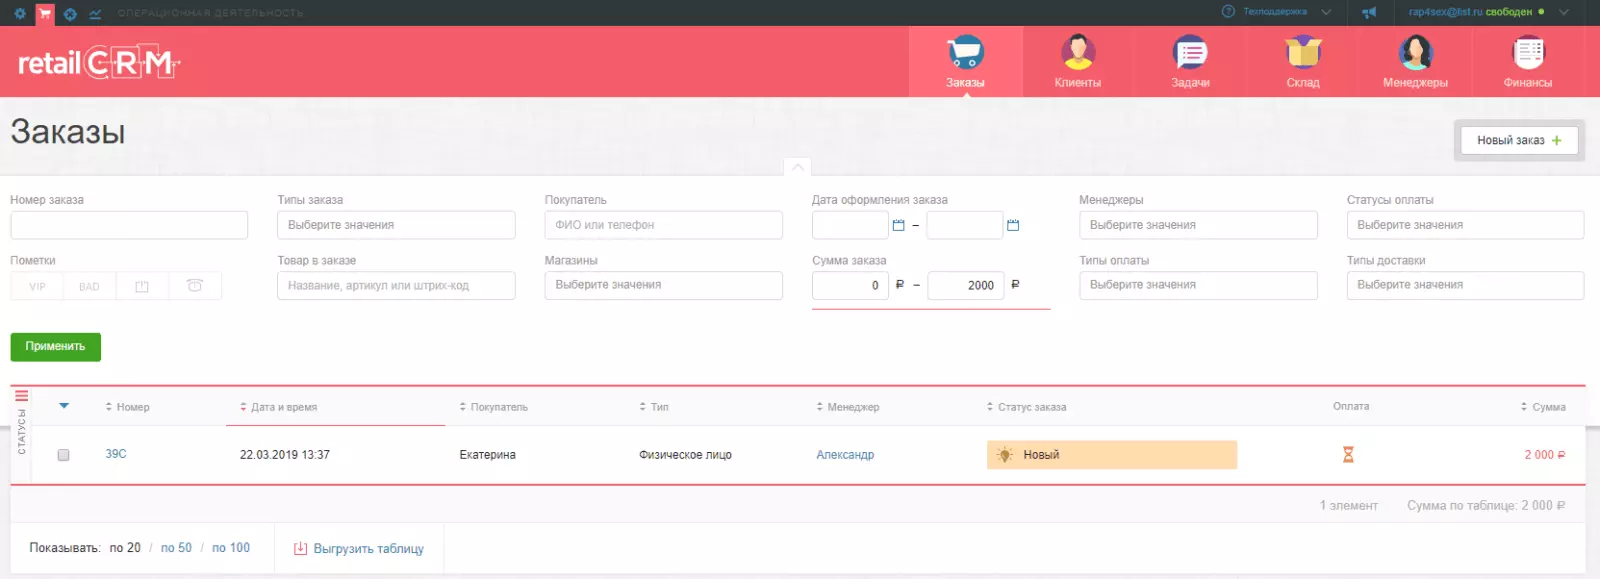Open the settings gear in top bar
Image resolution: width=1600 pixels, height=579 pixels.
click(20, 13)
